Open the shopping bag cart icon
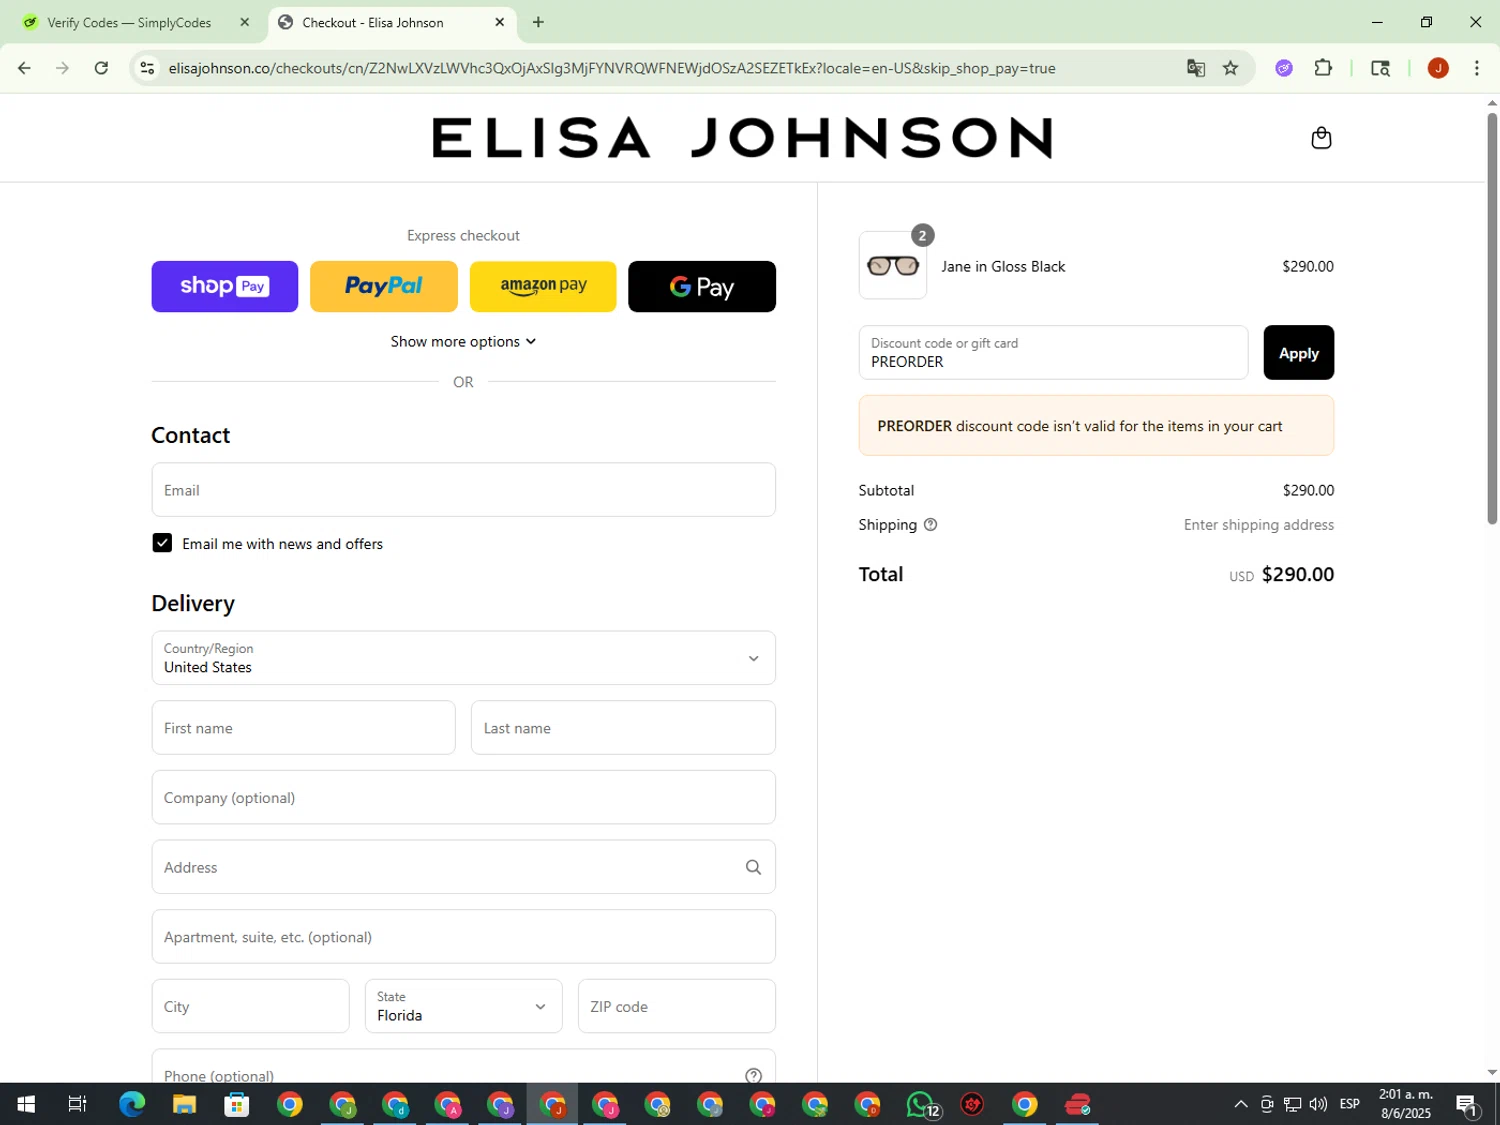The image size is (1500, 1125). click(1321, 138)
